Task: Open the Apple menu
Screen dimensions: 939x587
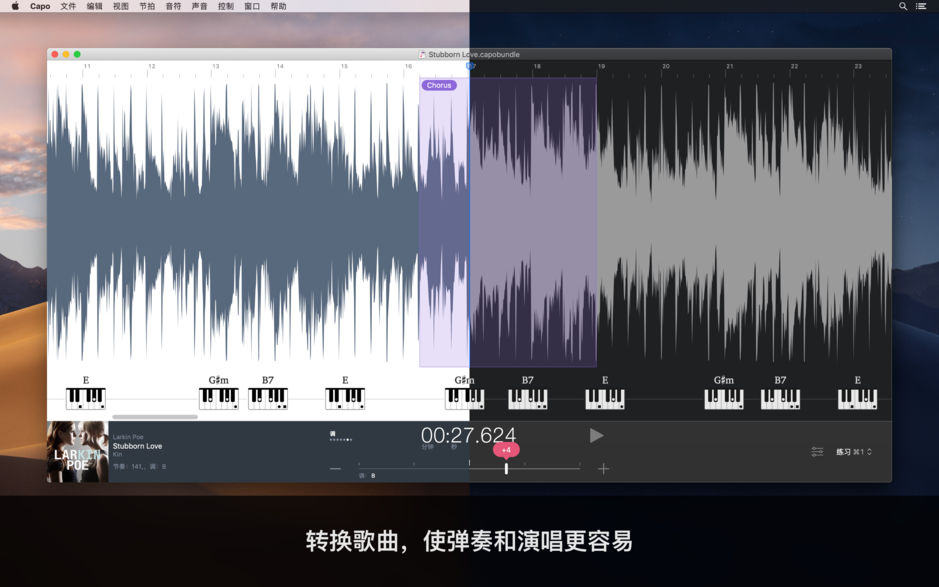Action: tap(14, 6)
